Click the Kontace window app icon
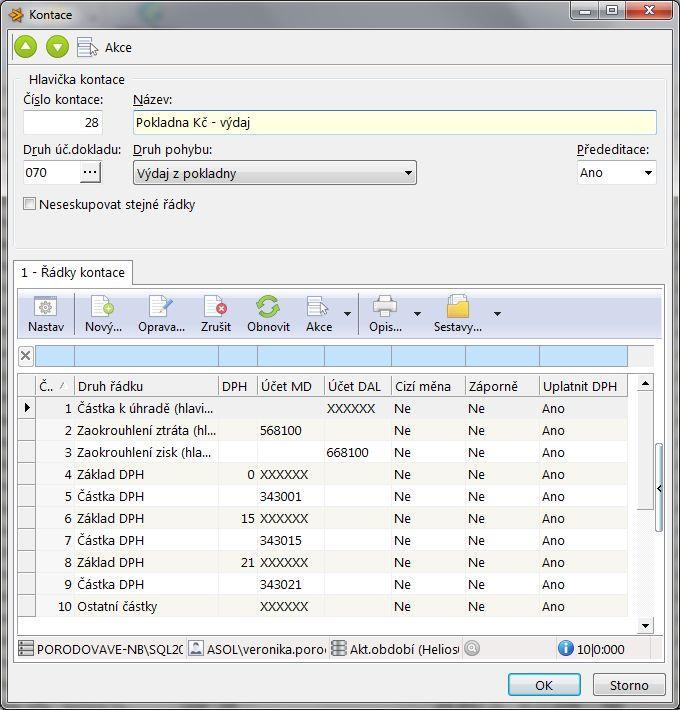Viewport: 680px width, 710px height. coord(16,15)
